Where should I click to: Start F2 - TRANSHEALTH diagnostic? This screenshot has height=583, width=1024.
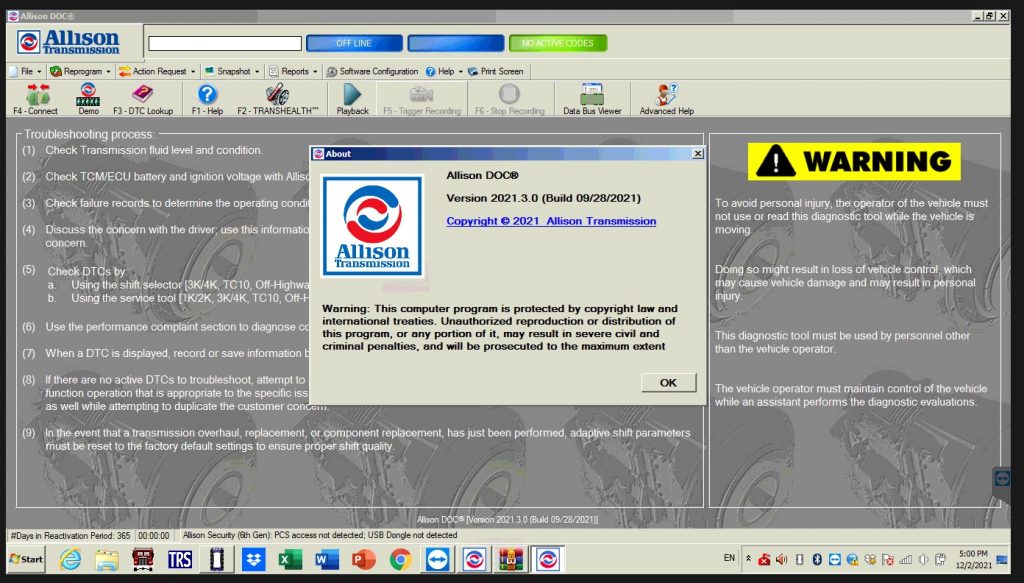point(276,98)
